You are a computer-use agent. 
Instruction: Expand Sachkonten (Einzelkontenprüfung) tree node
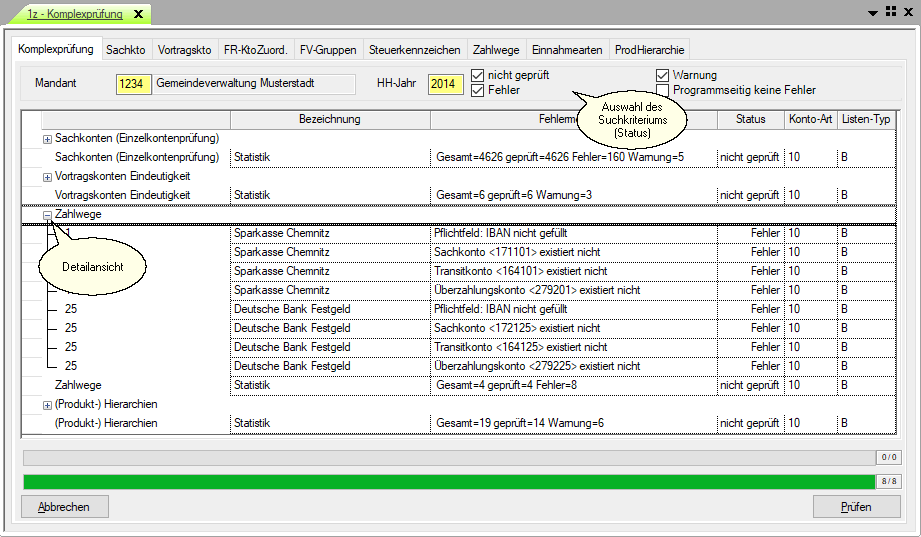[47, 139]
